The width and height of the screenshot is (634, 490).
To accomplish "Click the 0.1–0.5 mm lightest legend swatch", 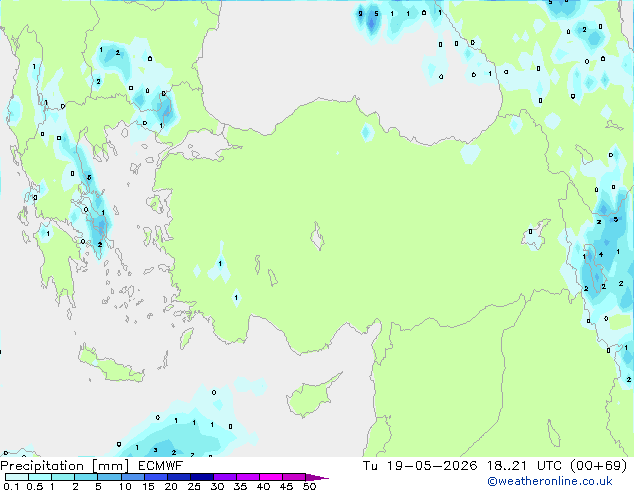I will [17, 477].
